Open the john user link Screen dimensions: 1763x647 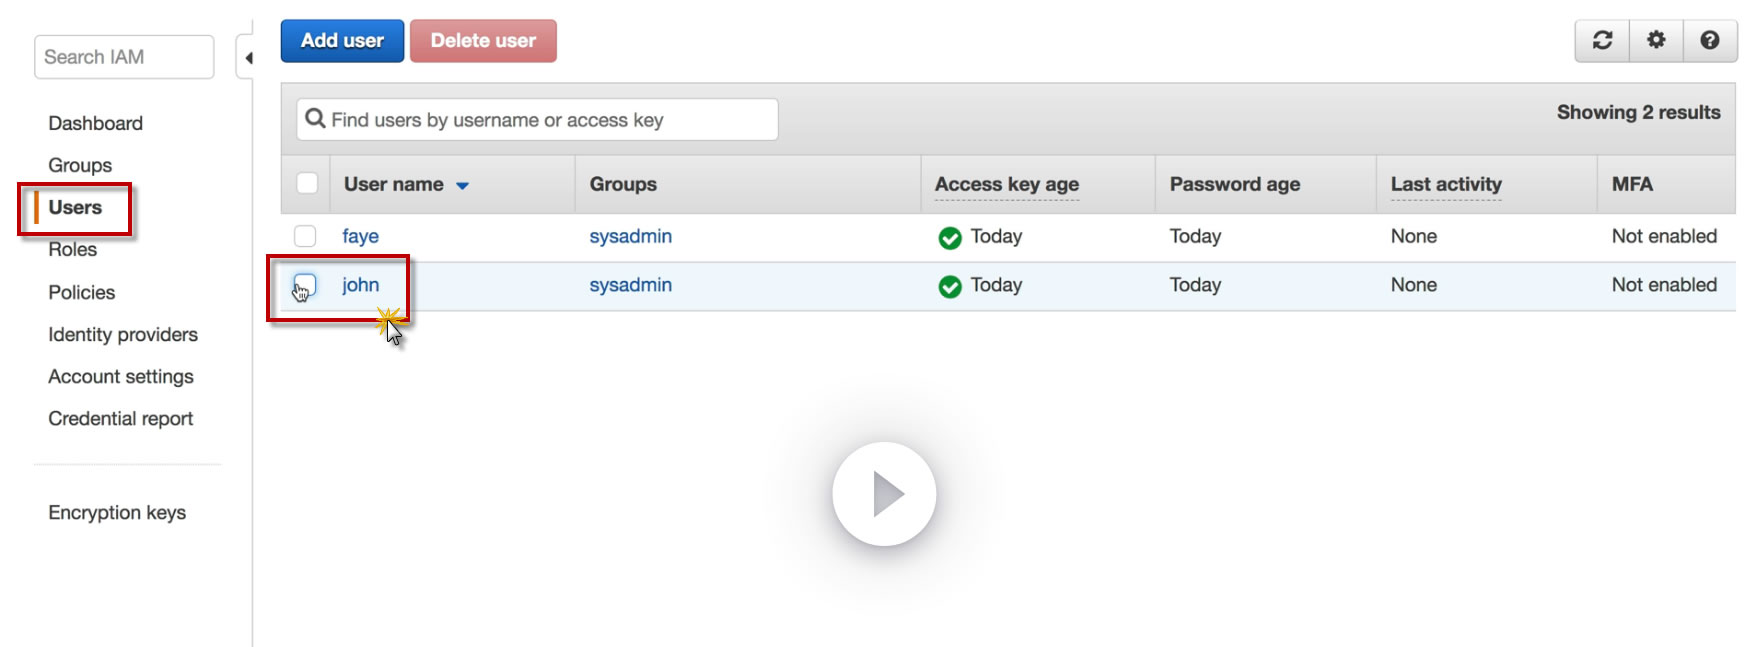coord(360,285)
